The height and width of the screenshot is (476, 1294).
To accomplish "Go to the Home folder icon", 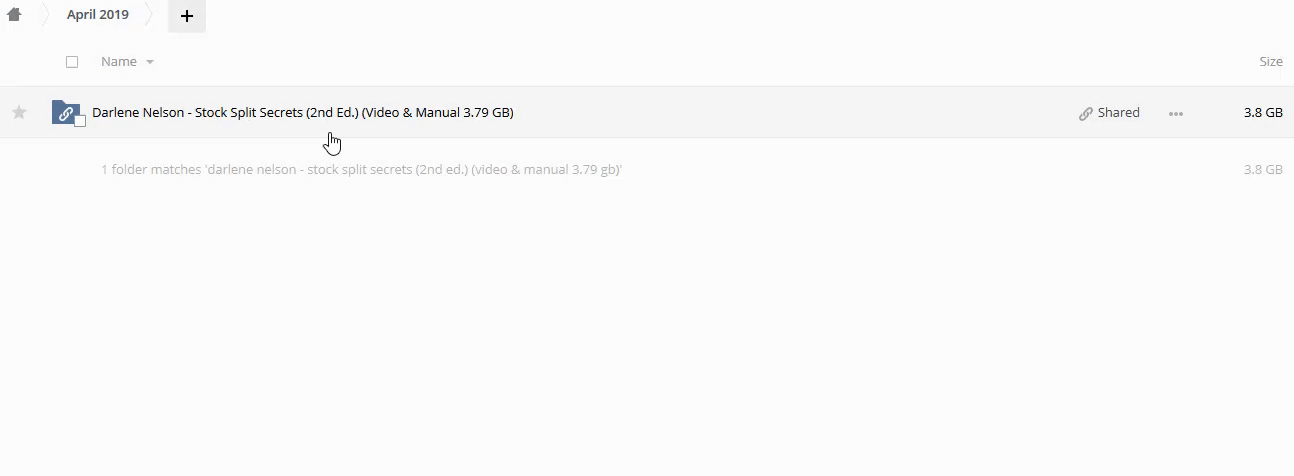I will pos(14,15).
